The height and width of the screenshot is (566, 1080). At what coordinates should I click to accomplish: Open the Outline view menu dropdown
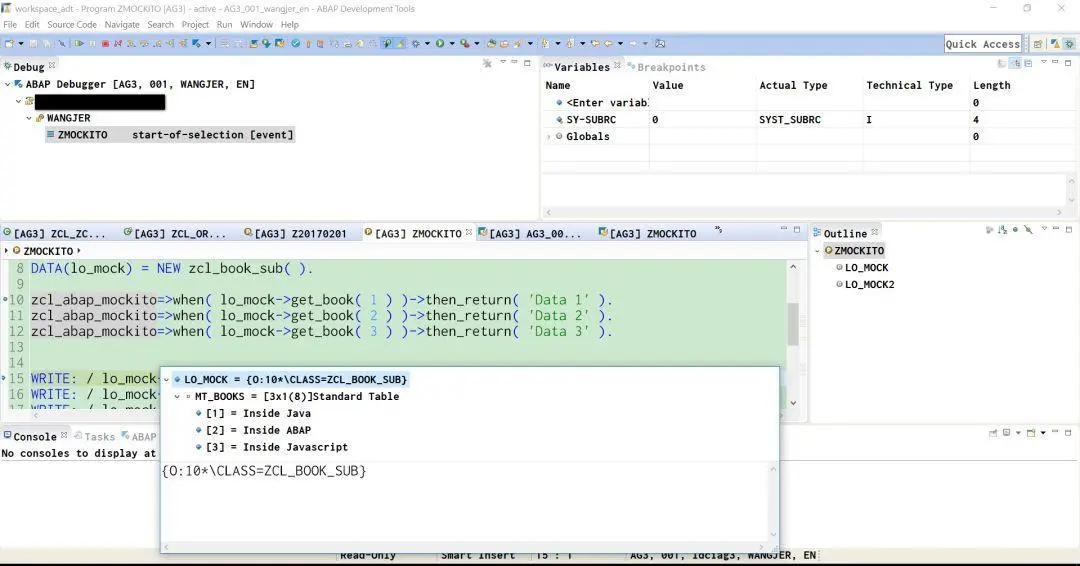click(x=1043, y=229)
